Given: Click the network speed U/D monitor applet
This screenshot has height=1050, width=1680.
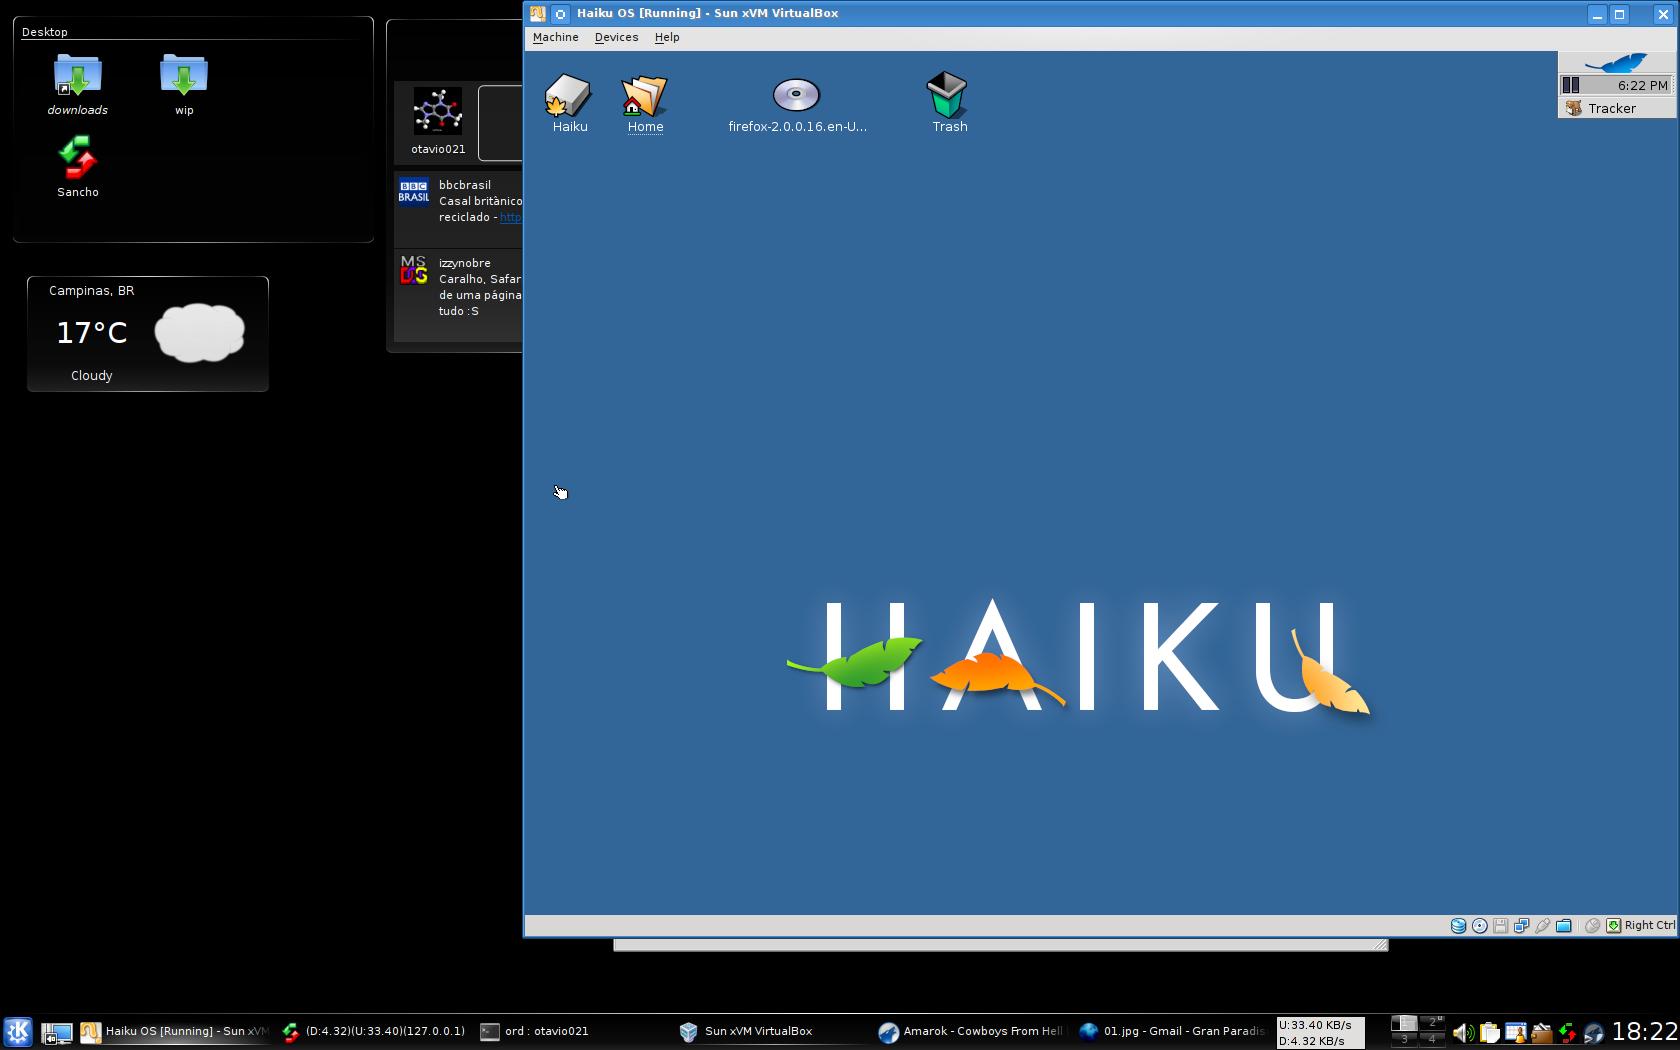Looking at the screenshot, I should [1320, 1032].
